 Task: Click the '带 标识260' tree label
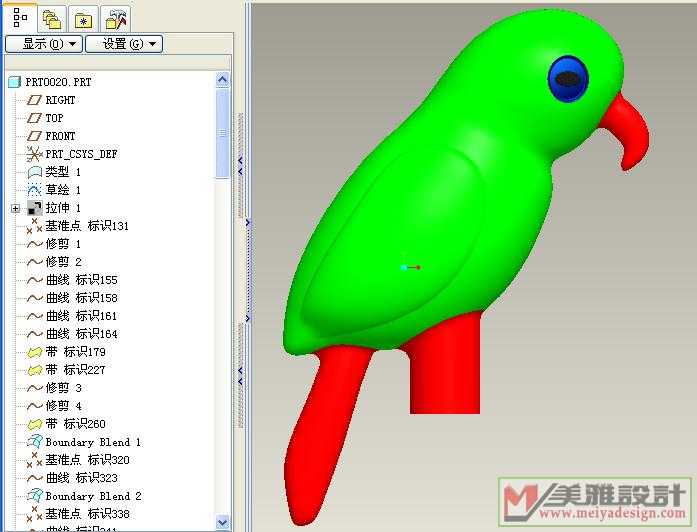click(76, 424)
